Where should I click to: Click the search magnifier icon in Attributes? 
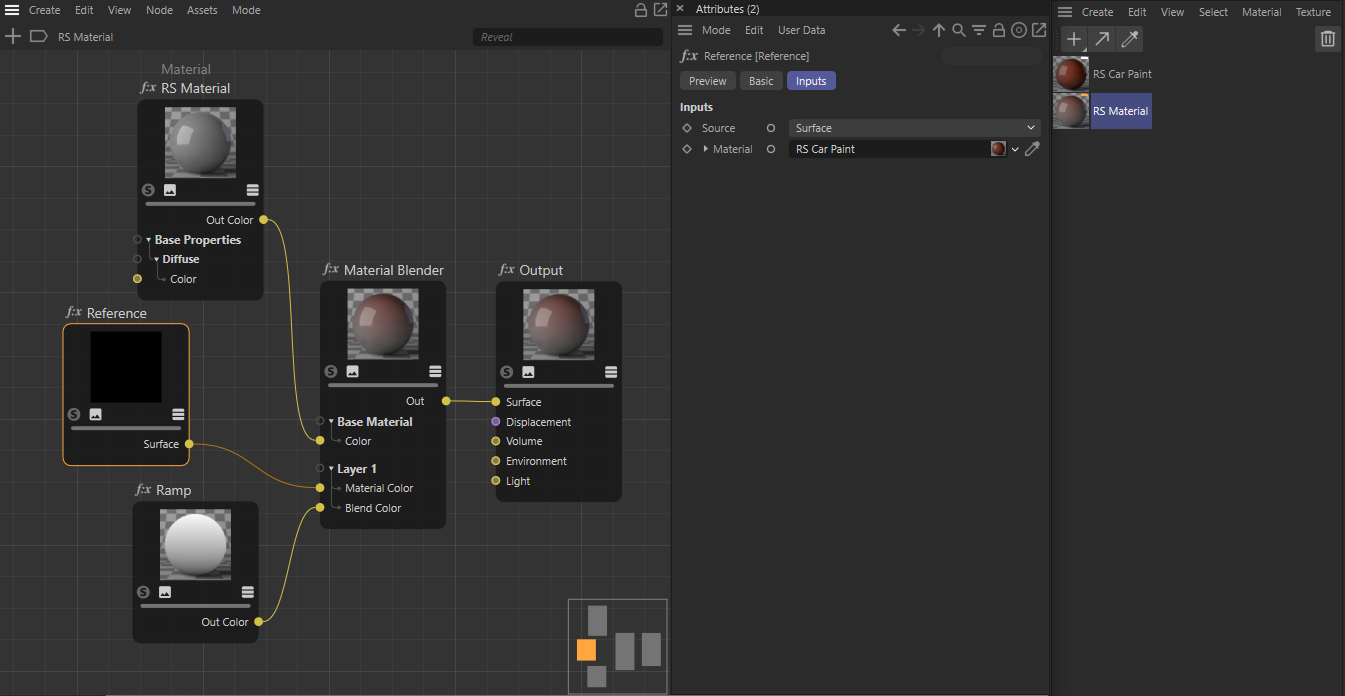pos(959,30)
